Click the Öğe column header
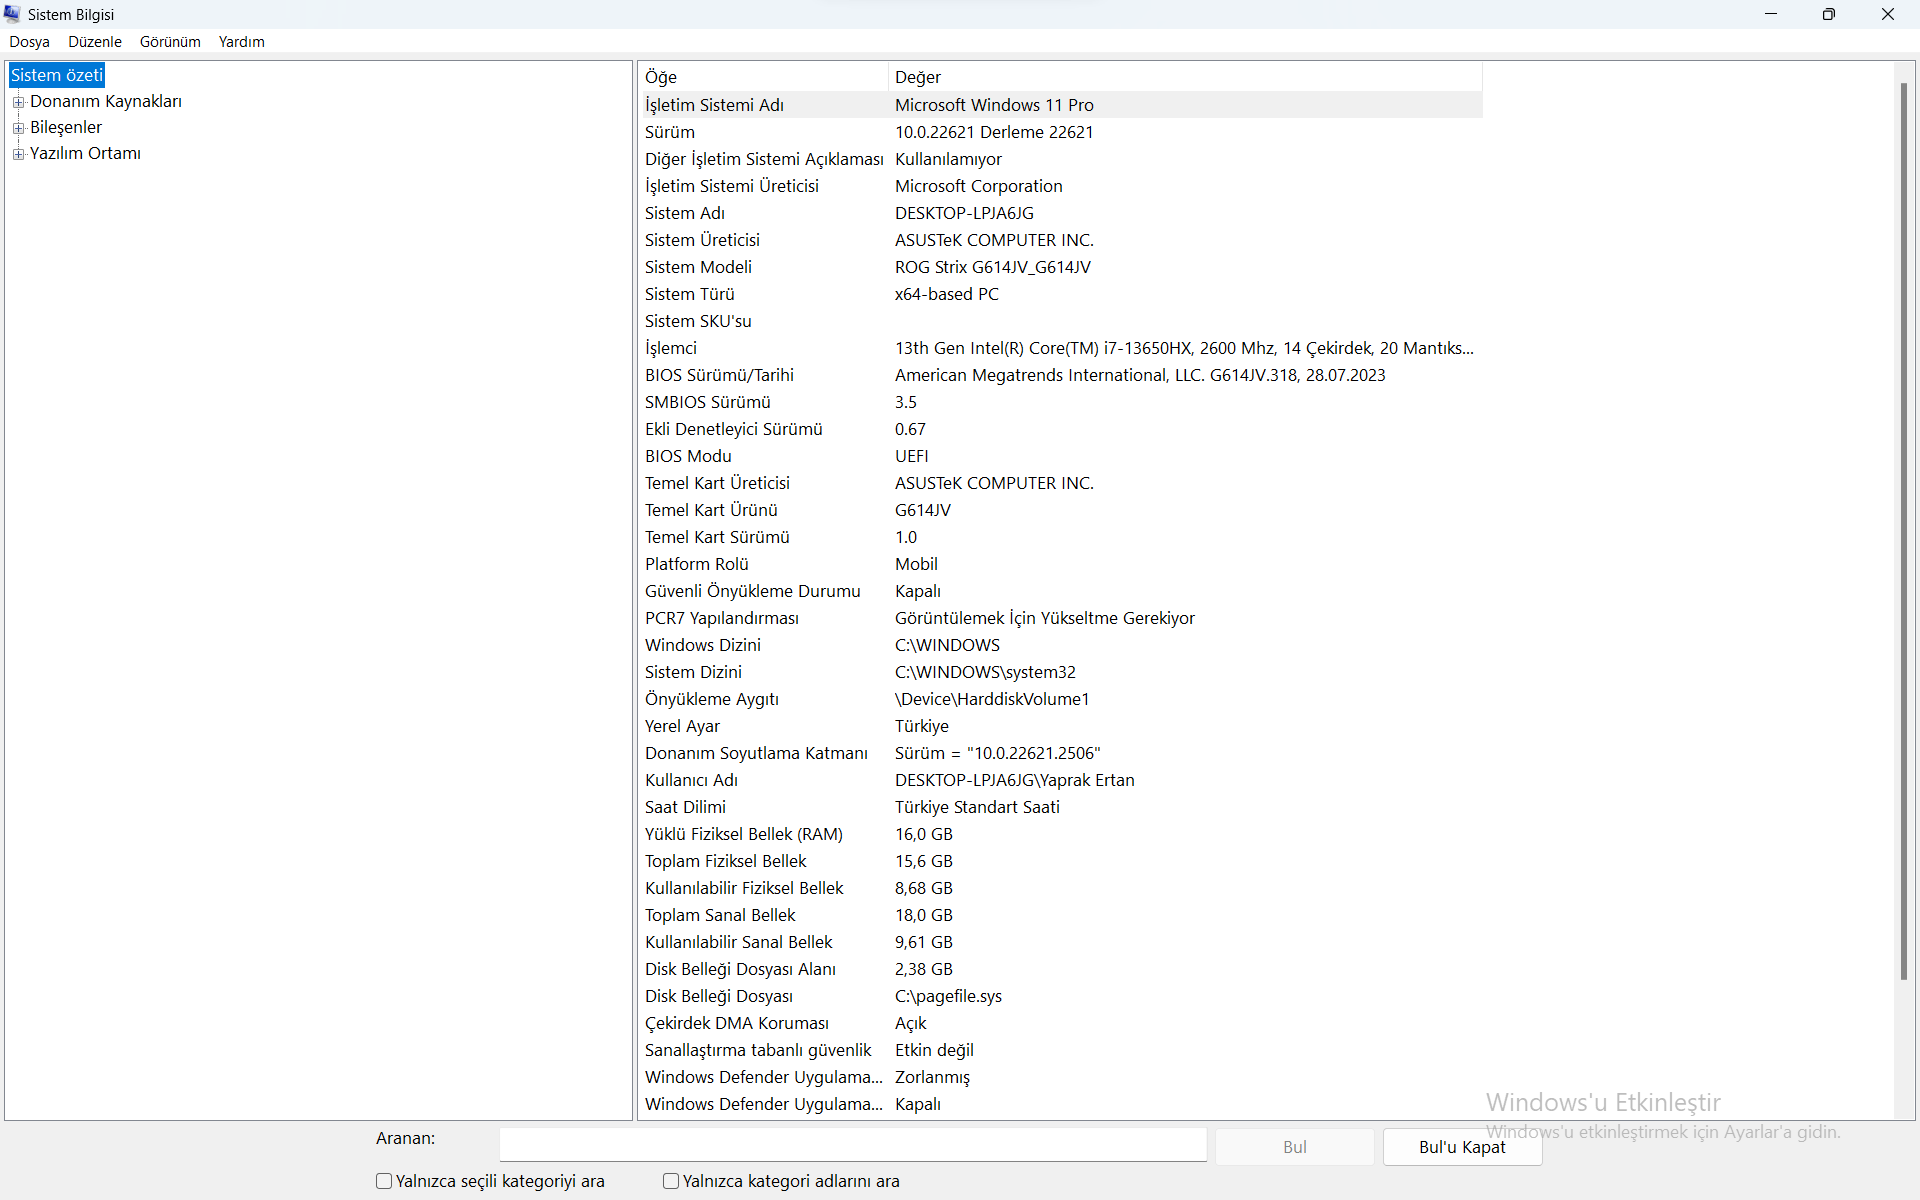Image resolution: width=1920 pixels, height=1200 pixels. (763, 77)
